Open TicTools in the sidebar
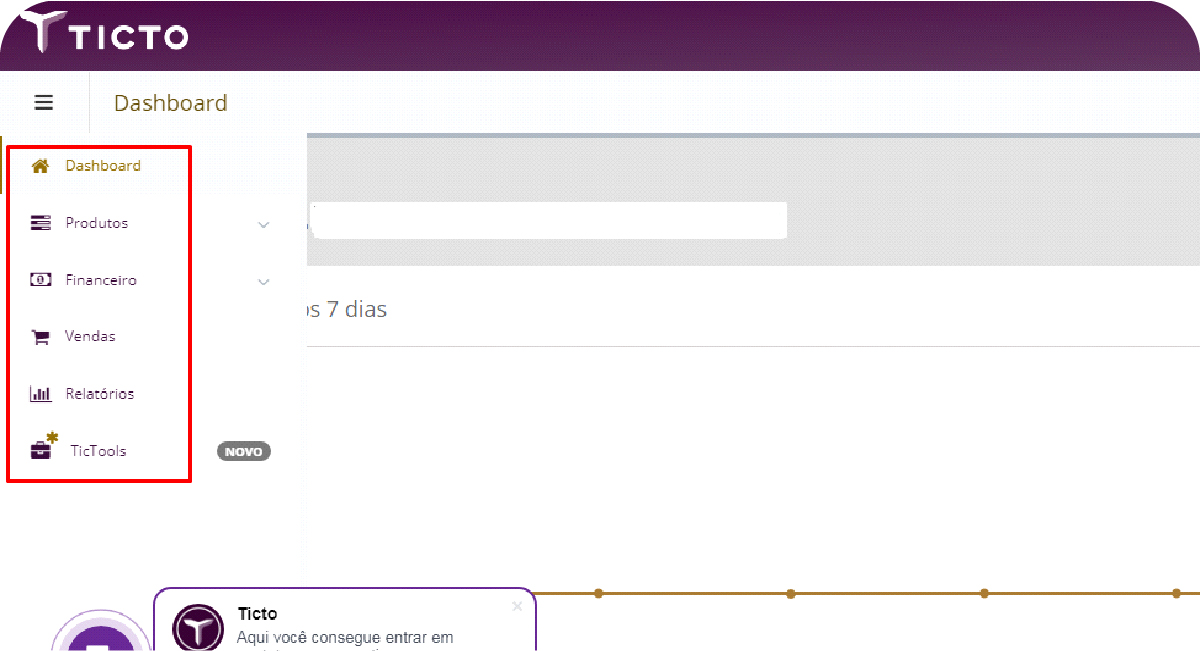1200x651 pixels. click(99, 451)
